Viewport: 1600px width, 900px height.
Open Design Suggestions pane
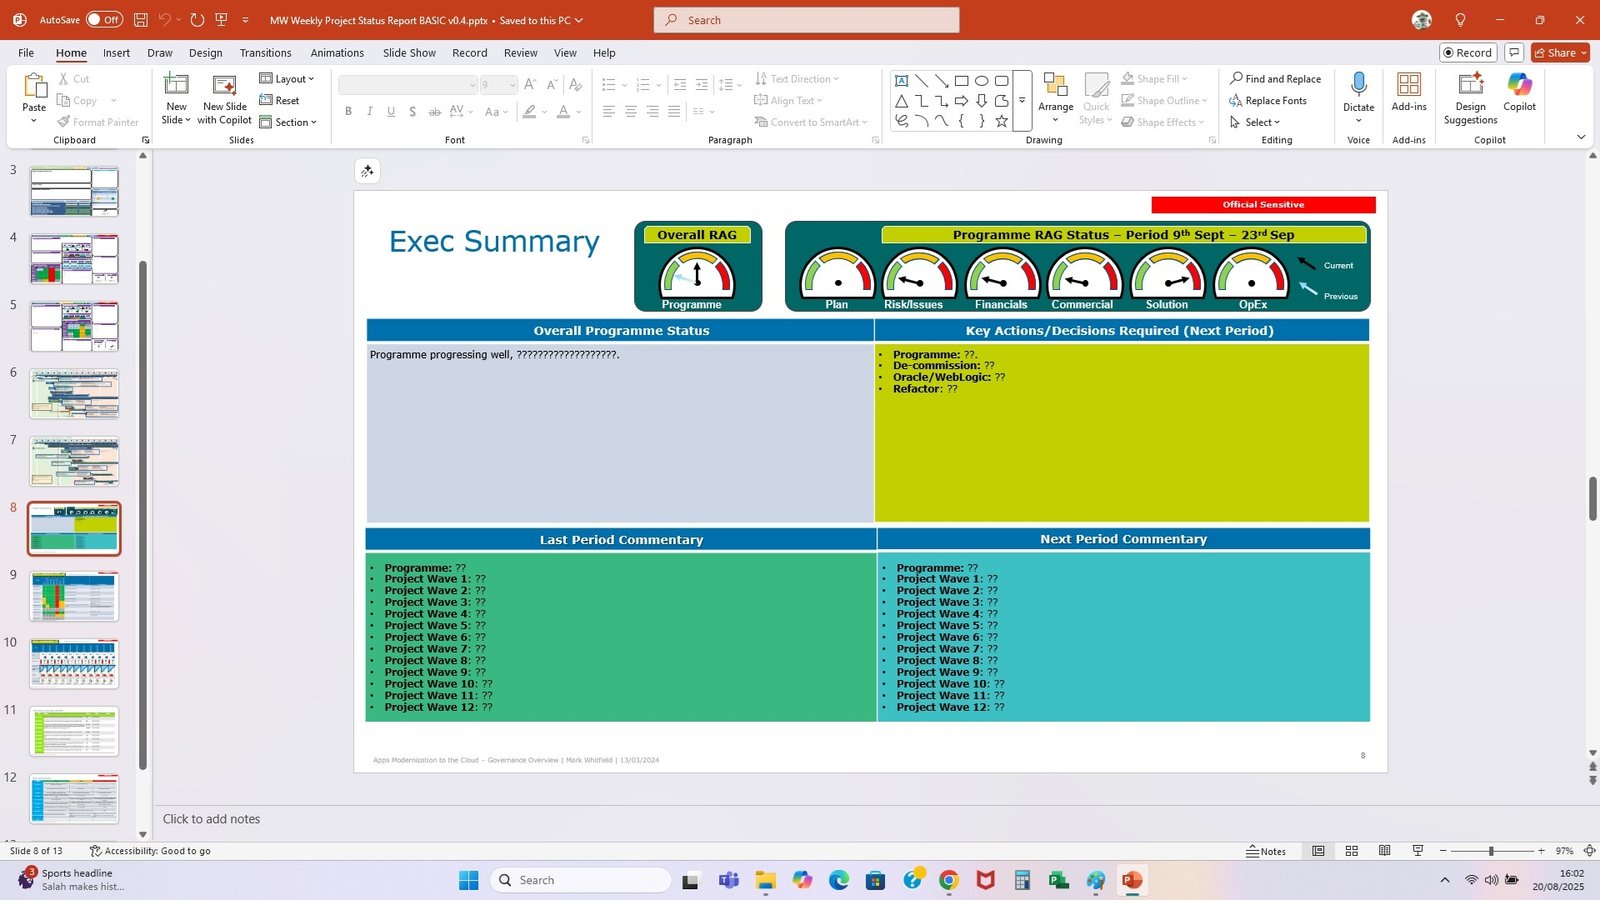tap(1470, 98)
